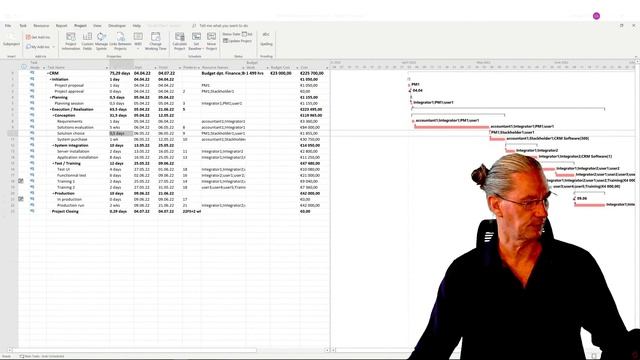The width and height of the screenshot is (640, 360).
Task: Click Update Project
Action: pos(237,41)
